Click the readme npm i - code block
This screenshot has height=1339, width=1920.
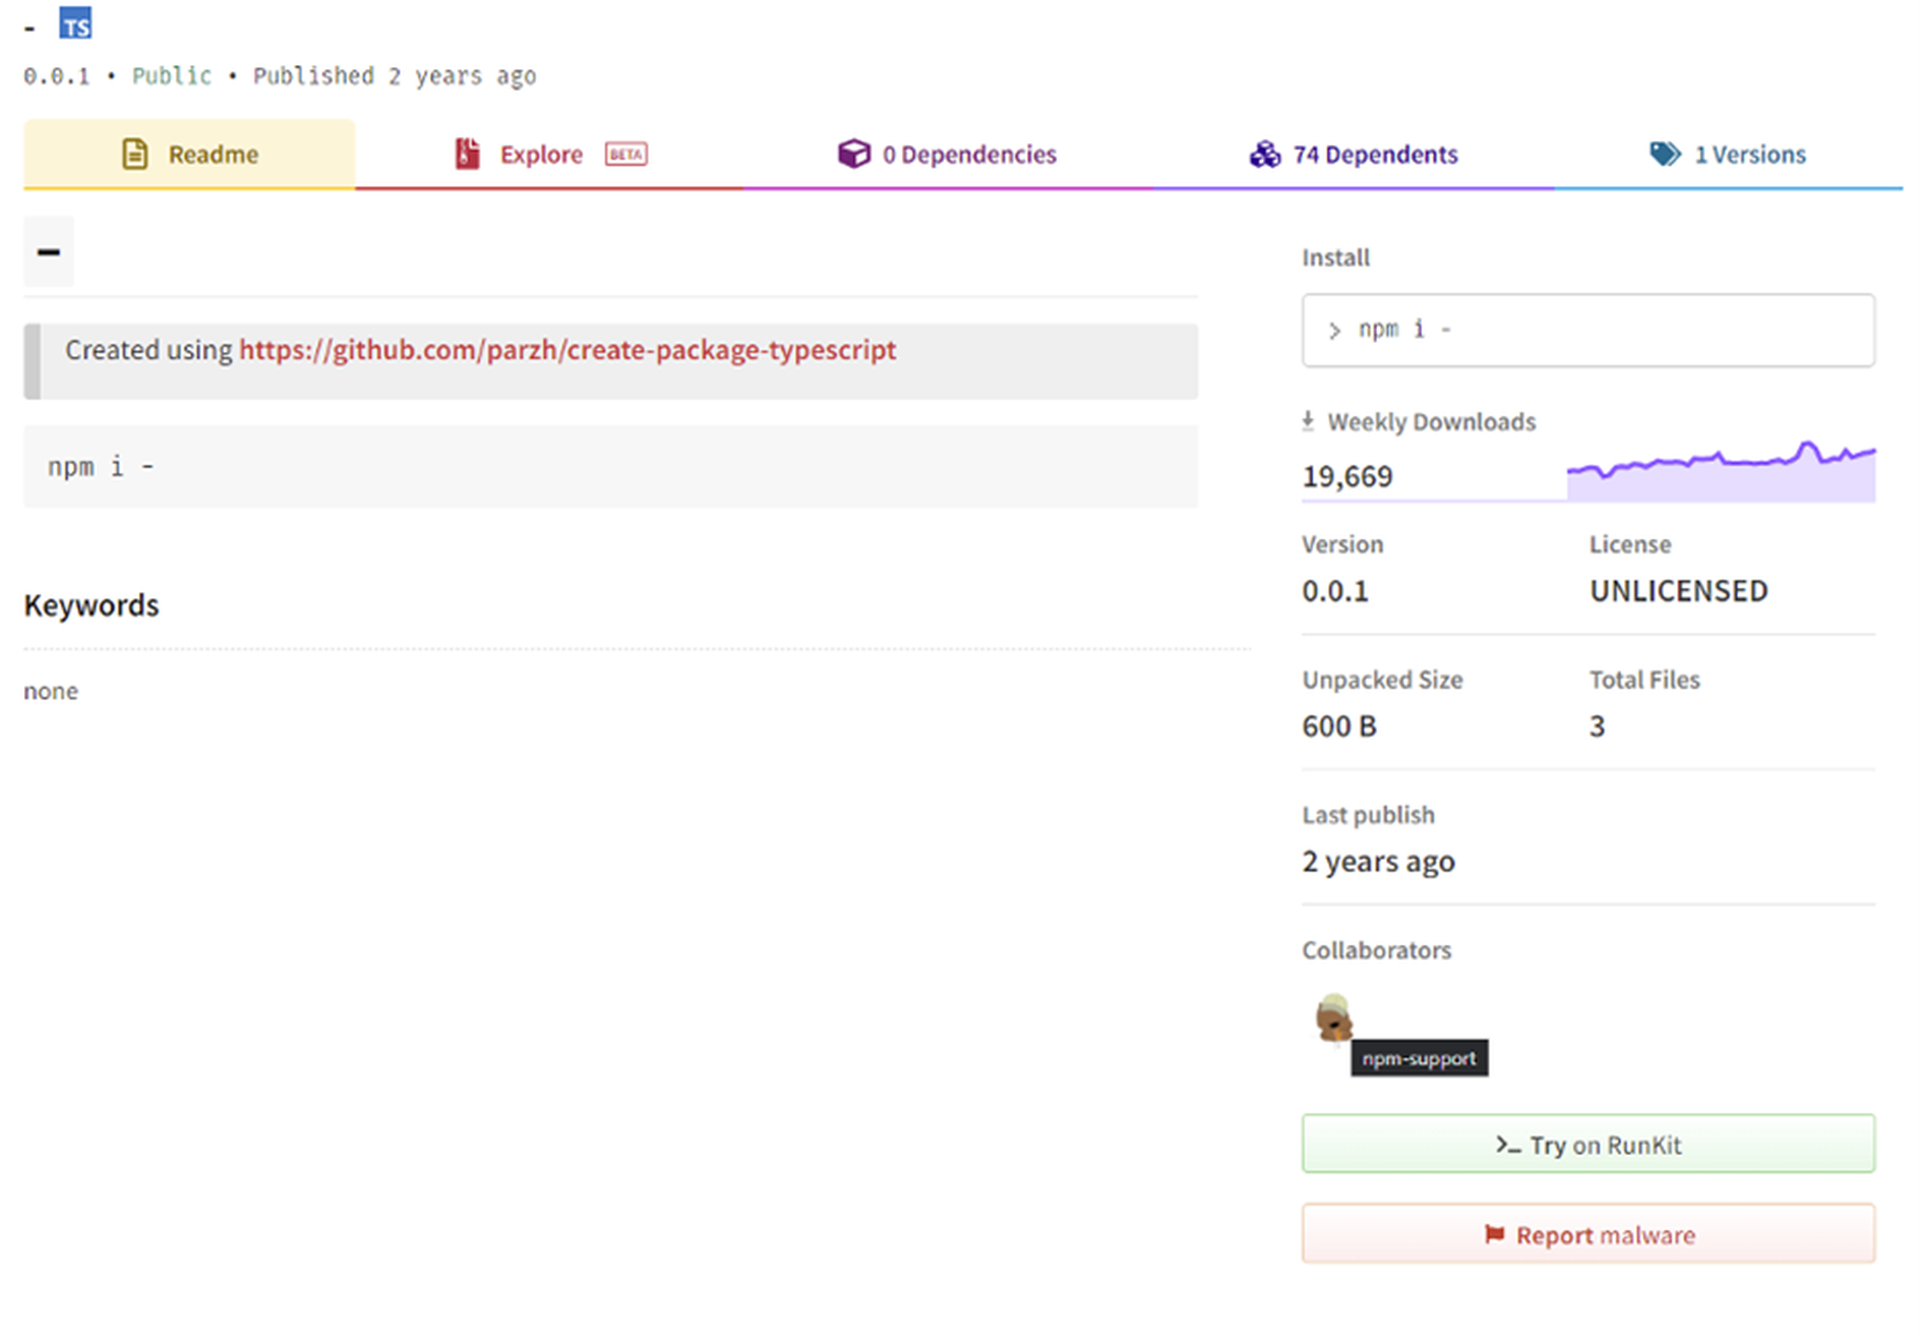click(610, 466)
